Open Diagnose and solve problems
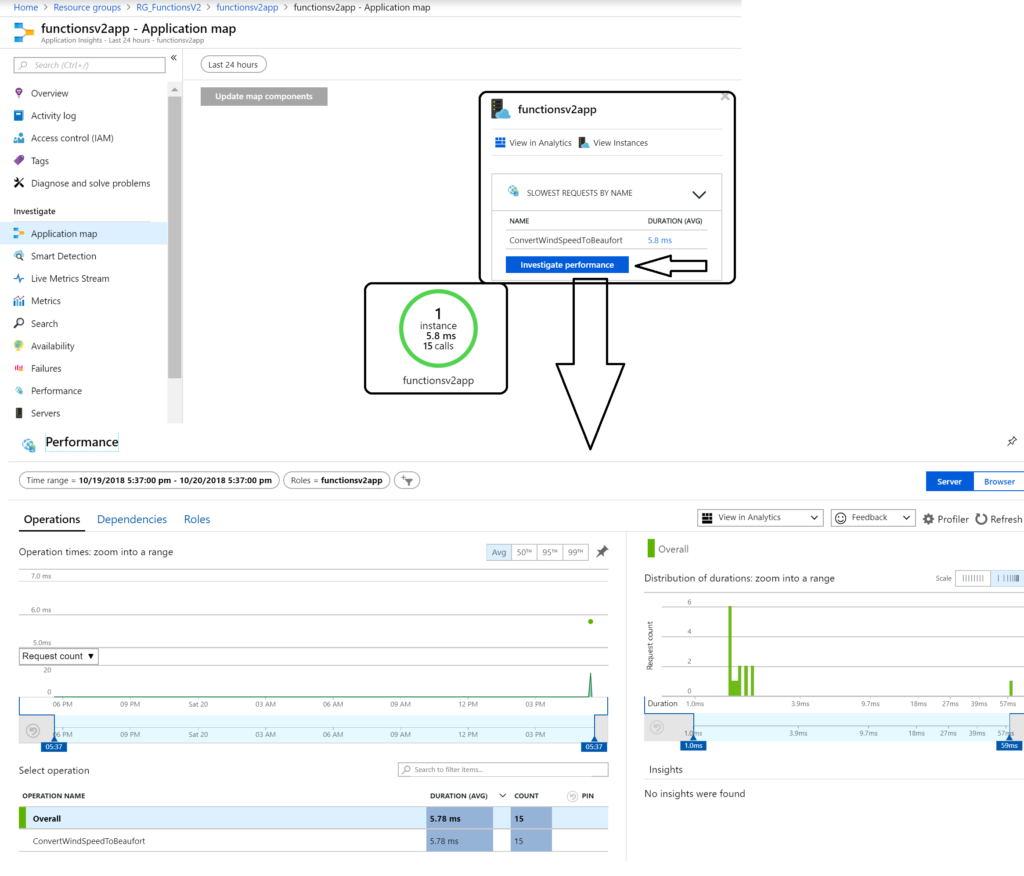 [x=90, y=183]
